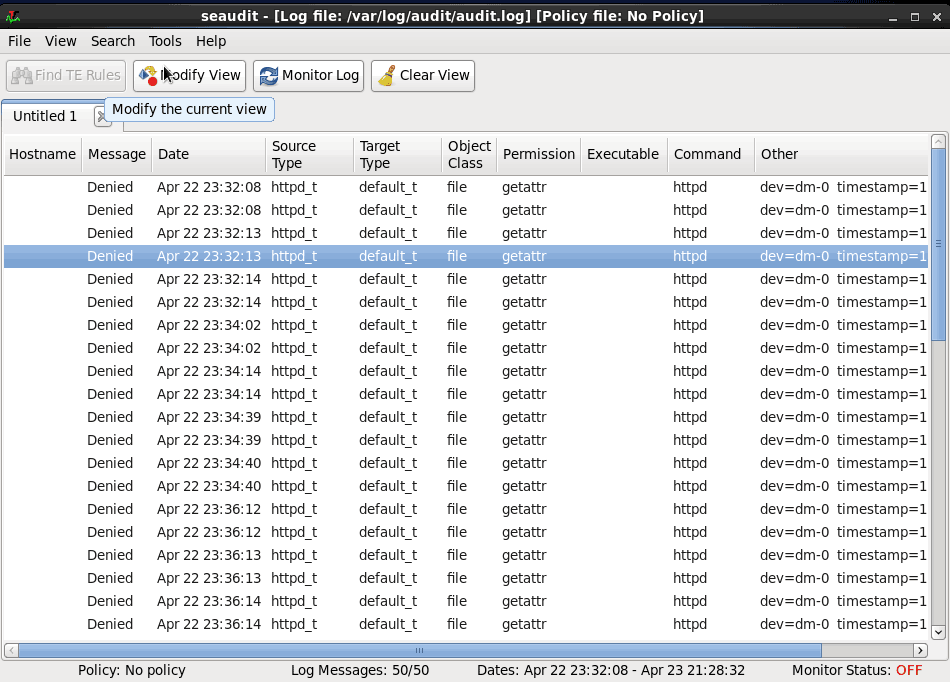Maximize the seaudit window
The height and width of the screenshot is (682, 950).
[x=915, y=17]
